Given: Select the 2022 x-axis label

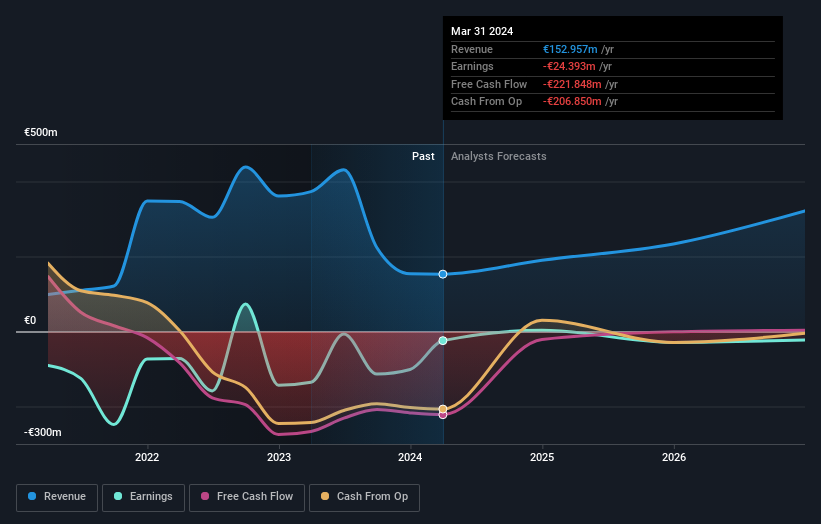Looking at the screenshot, I should tap(147, 458).
